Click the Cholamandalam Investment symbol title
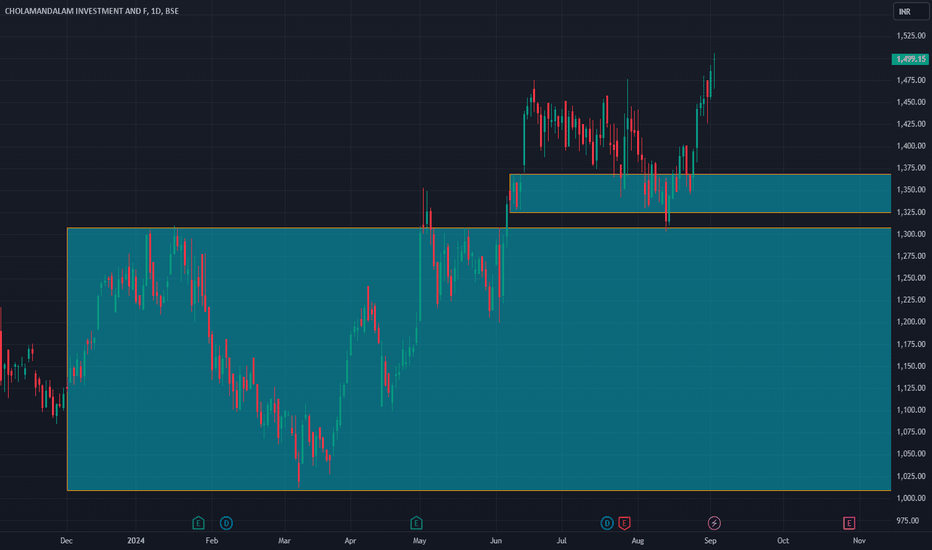932x550 pixels. pyautogui.click(x=92, y=11)
